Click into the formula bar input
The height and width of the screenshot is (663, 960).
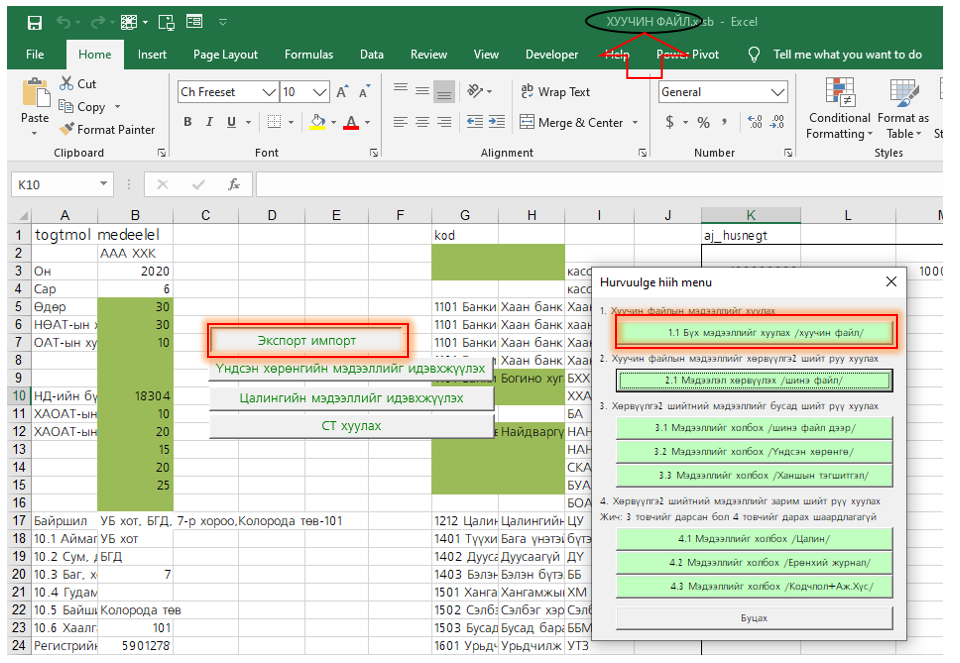600,185
